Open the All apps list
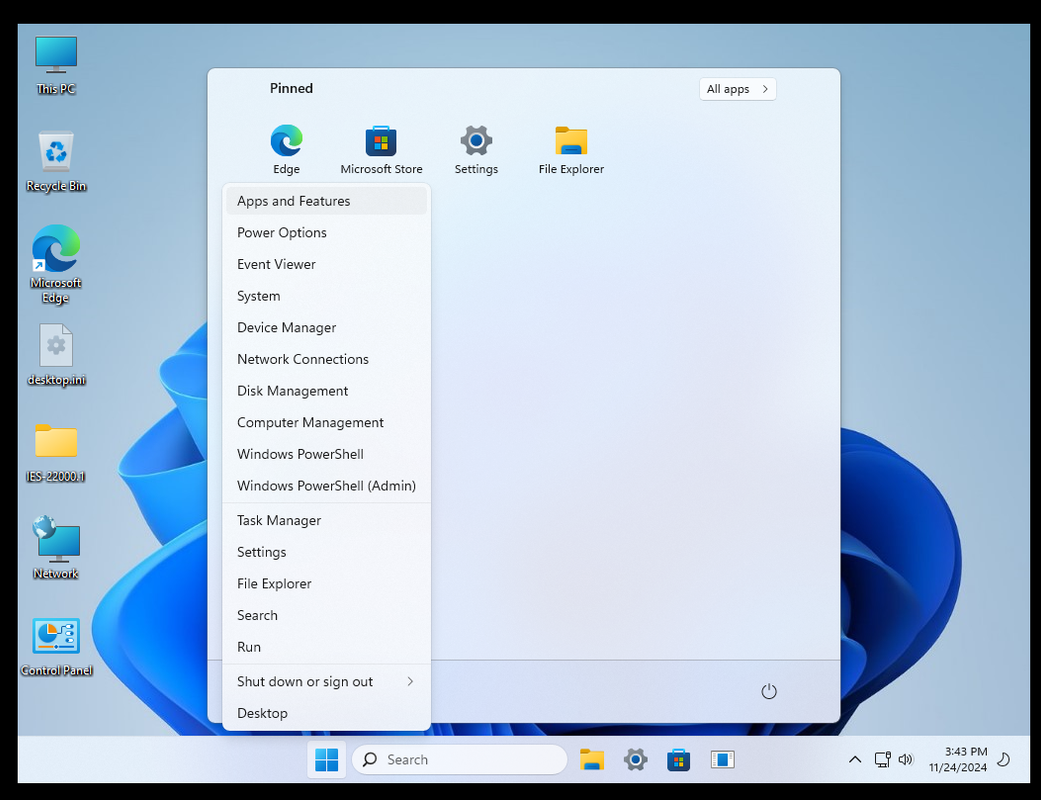This screenshot has height=800, width=1041. click(x=737, y=89)
